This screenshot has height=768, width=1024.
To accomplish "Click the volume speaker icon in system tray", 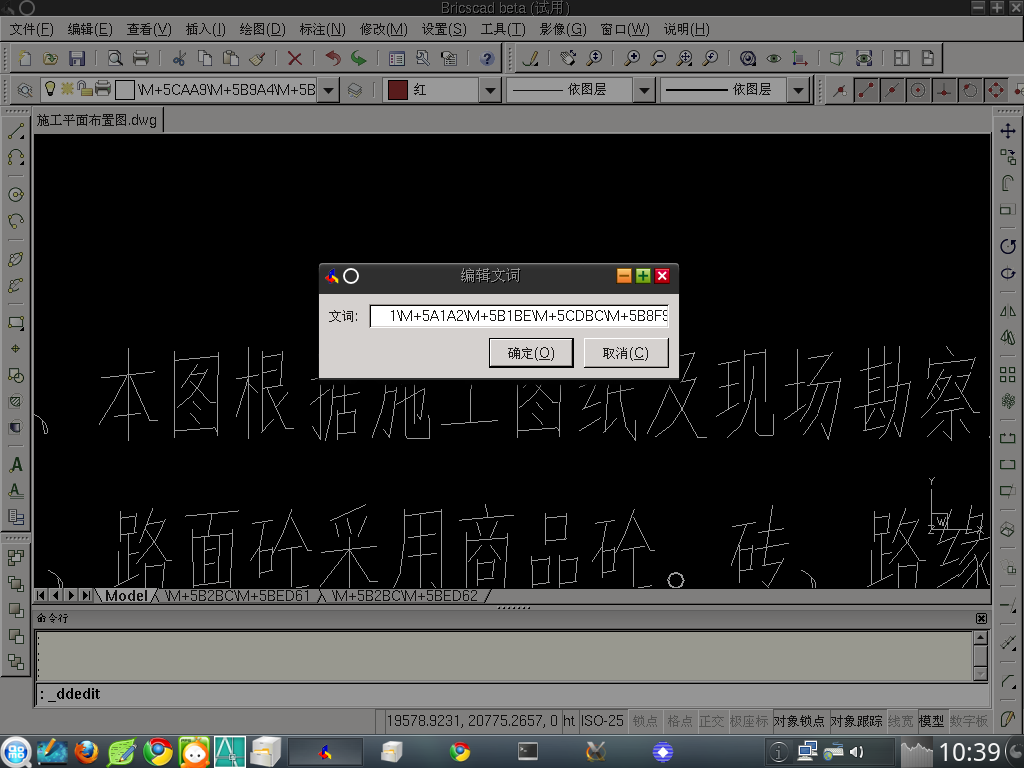I will 856,752.
